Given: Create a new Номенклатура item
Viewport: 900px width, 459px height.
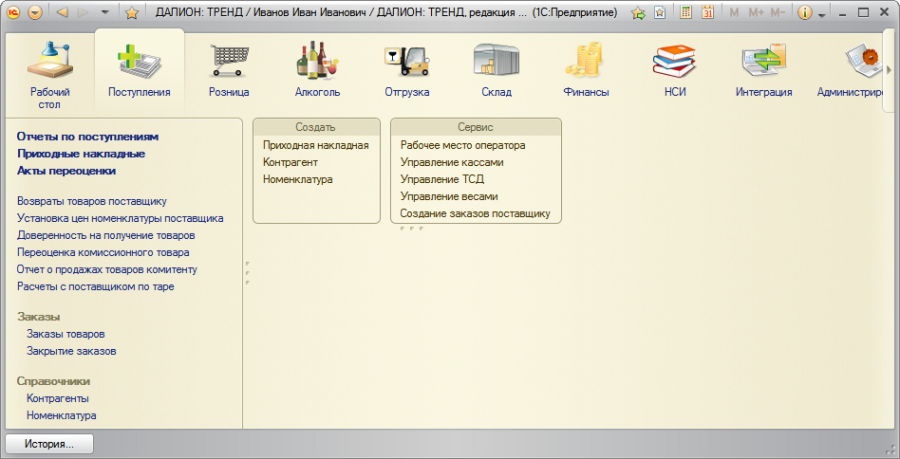Looking at the screenshot, I should click(x=298, y=179).
